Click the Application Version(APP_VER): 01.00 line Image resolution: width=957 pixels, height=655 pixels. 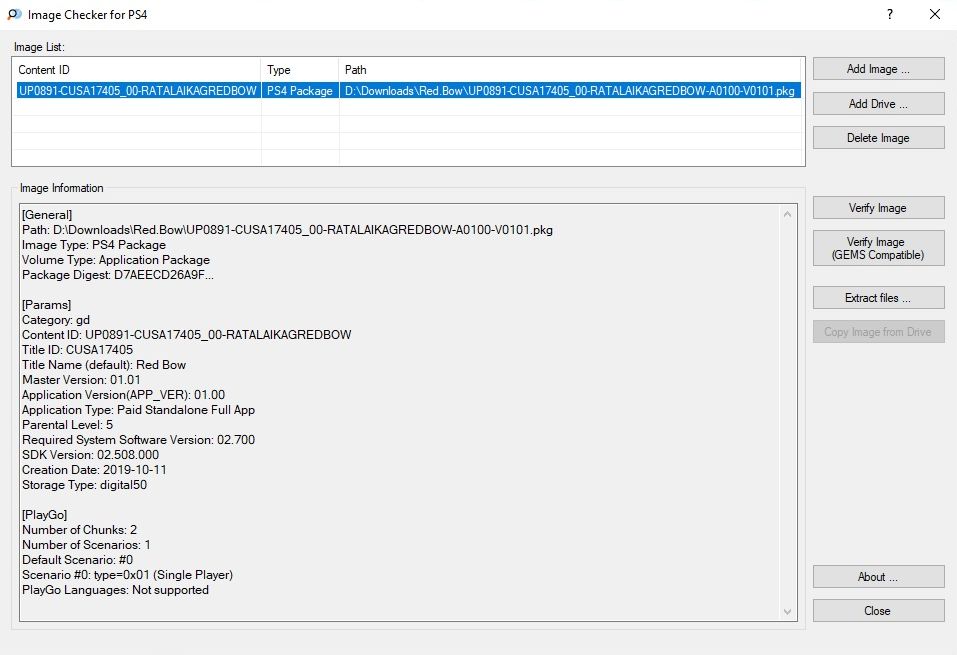coord(123,395)
